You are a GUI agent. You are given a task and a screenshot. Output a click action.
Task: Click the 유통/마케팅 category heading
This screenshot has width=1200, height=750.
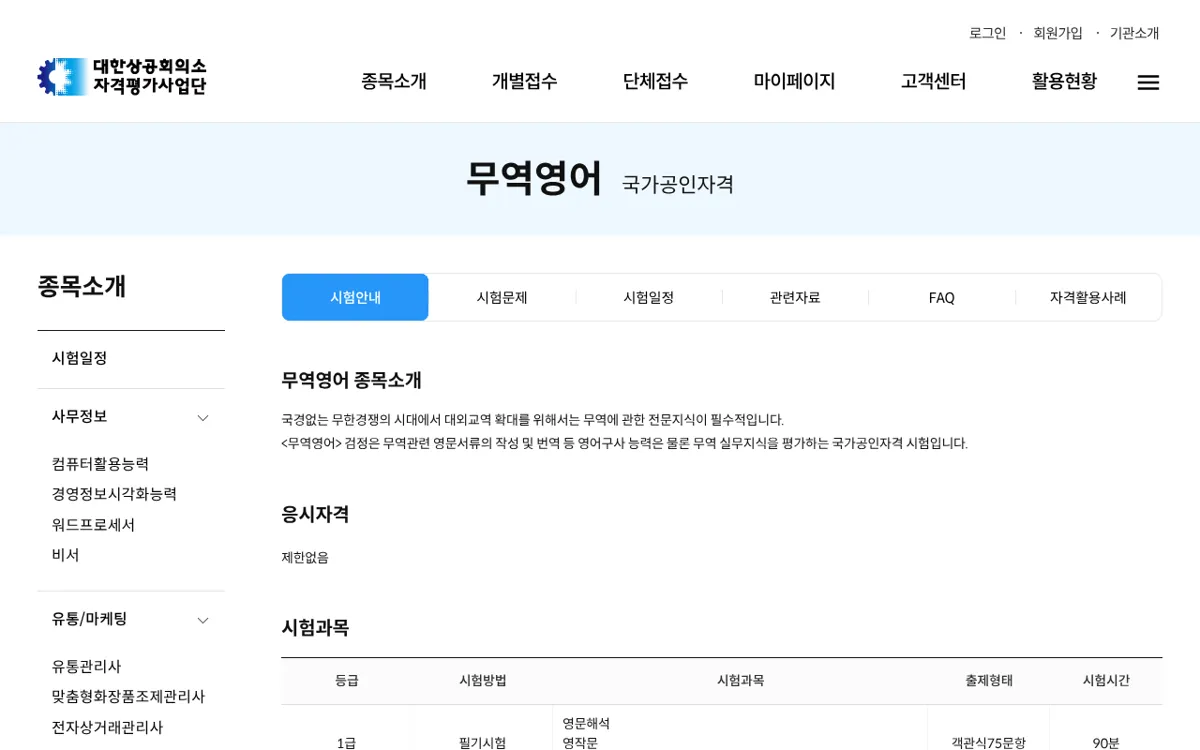coord(90,619)
